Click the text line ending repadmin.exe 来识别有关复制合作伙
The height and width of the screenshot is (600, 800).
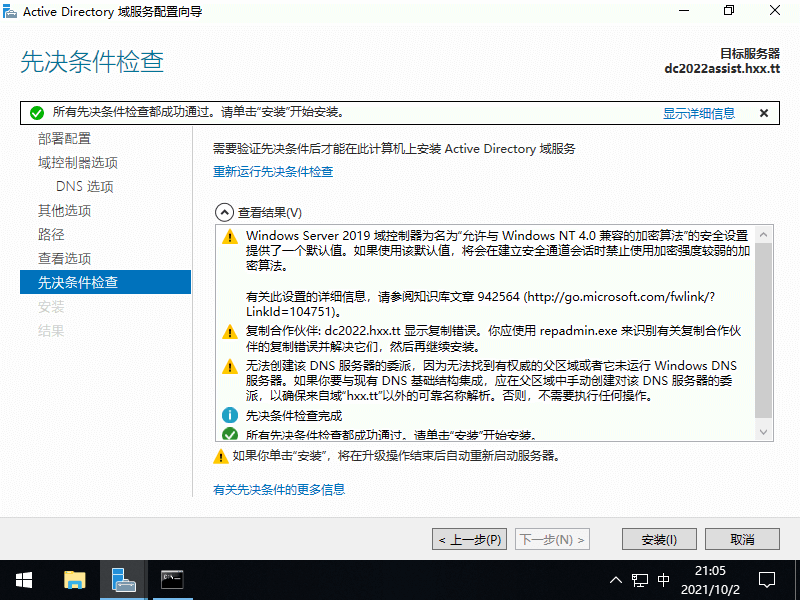coord(493,331)
